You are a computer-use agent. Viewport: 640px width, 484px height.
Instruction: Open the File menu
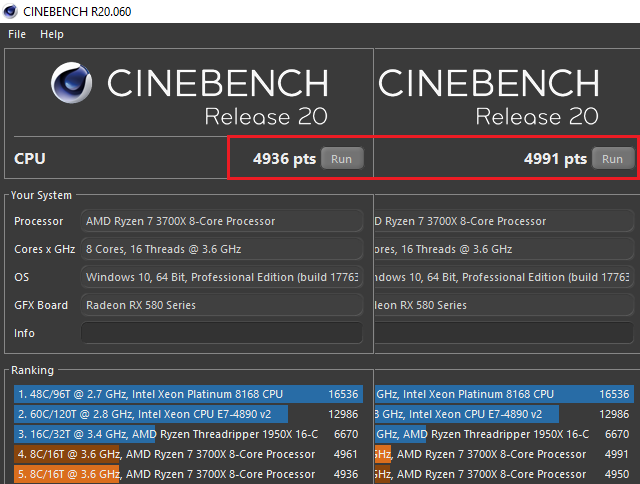point(17,34)
